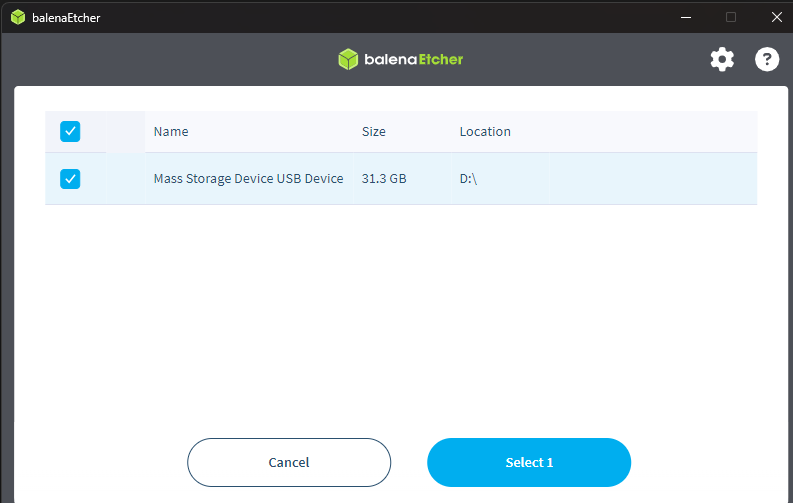Click the Mass Storage Device USB Device name
The width and height of the screenshot is (793, 503).
(248, 179)
